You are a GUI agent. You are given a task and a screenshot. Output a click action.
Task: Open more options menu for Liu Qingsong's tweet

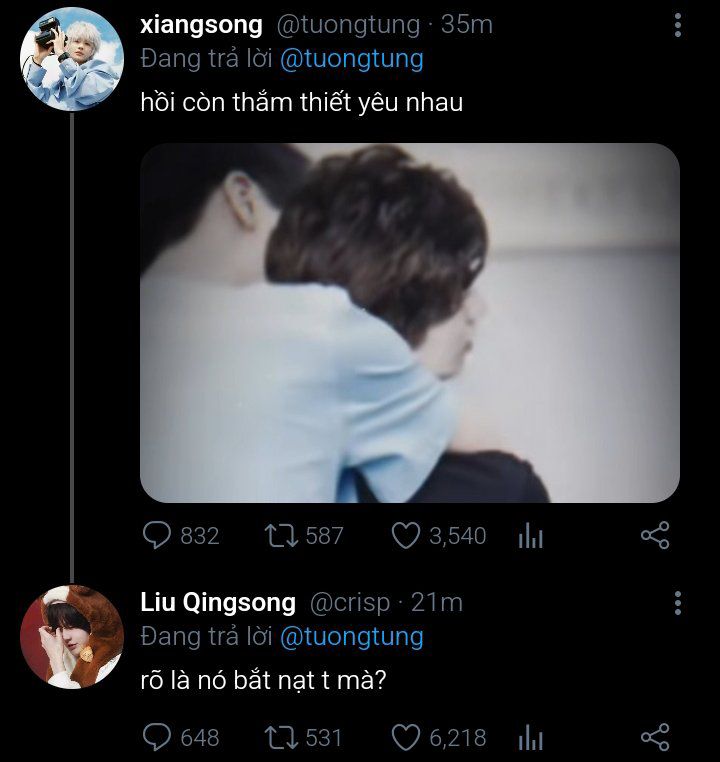click(678, 603)
